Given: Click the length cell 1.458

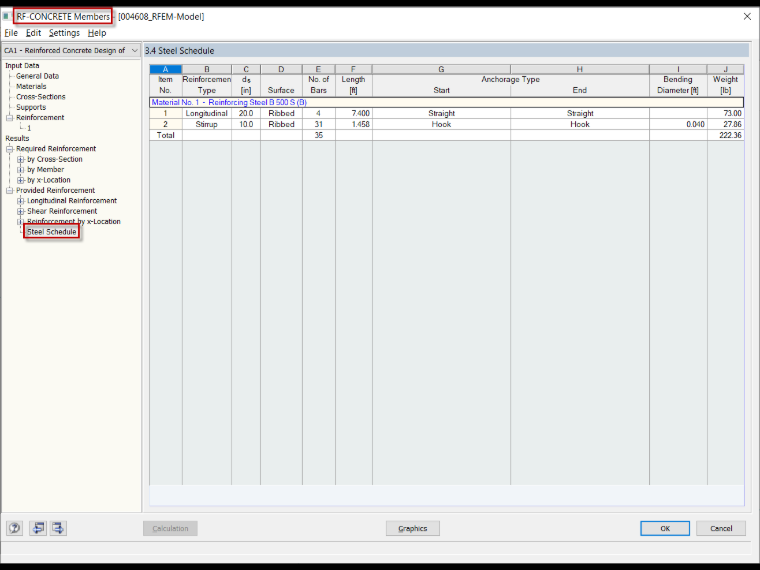Looking at the screenshot, I should pyautogui.click(x=354, y=125).
